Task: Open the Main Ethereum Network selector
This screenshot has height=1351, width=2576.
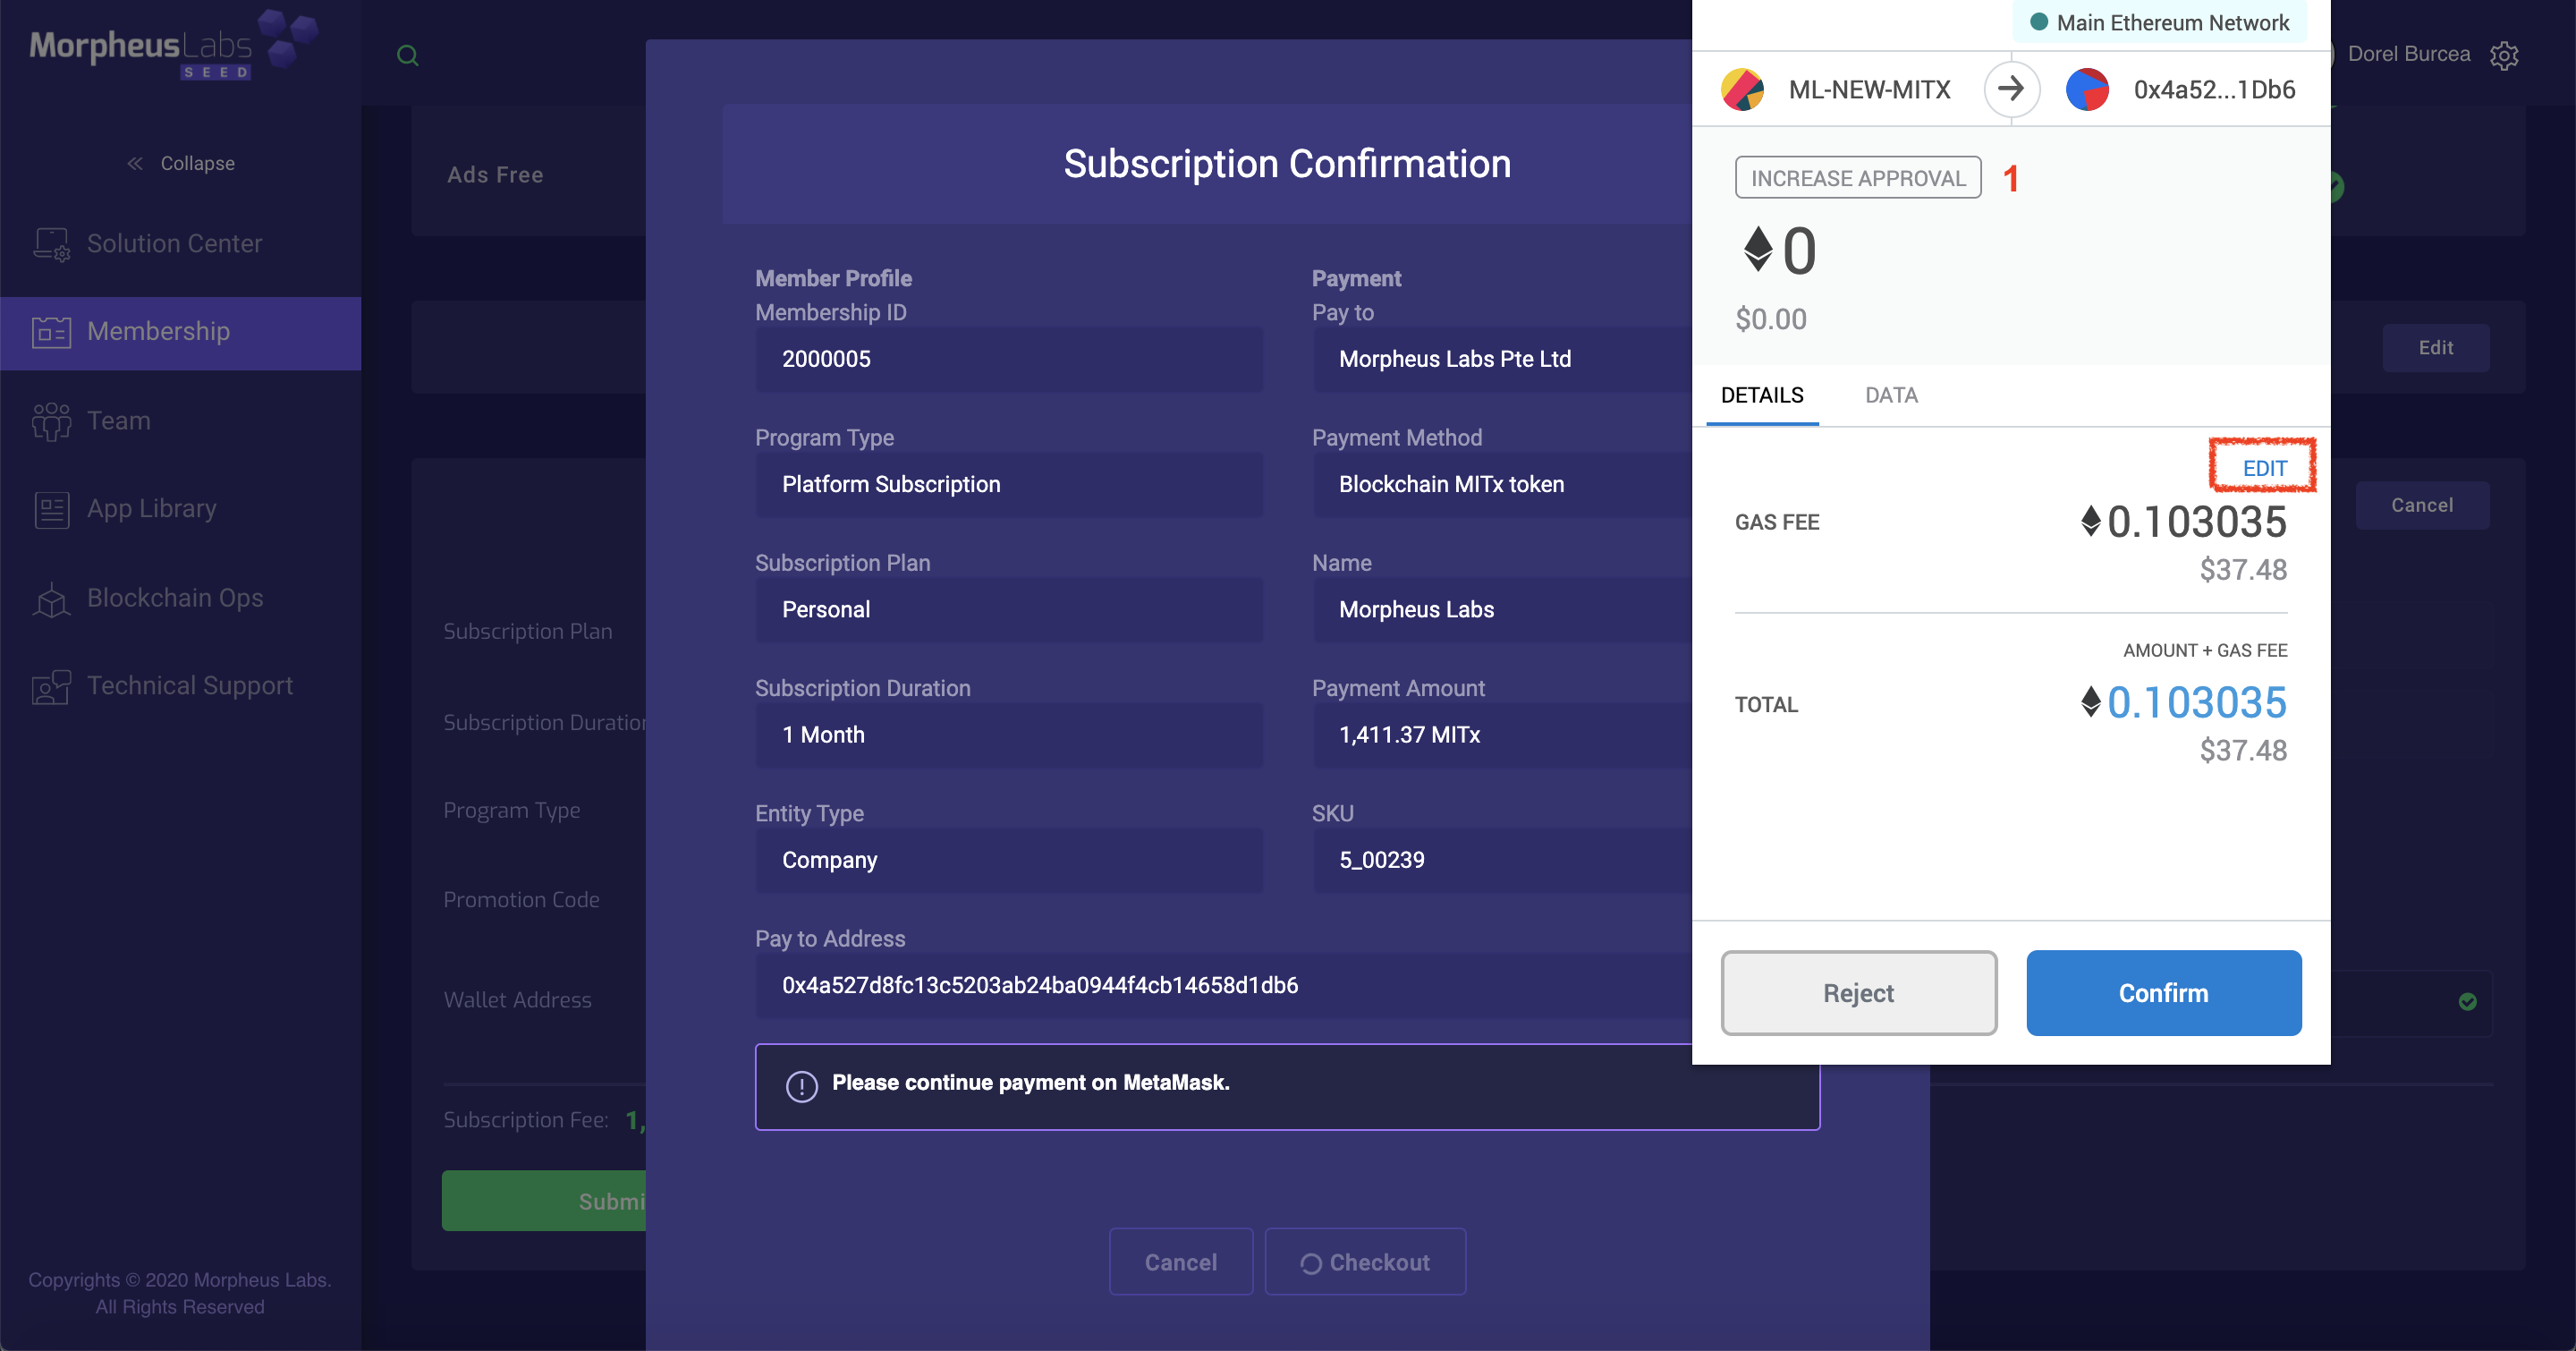Action: (2160, 23)
